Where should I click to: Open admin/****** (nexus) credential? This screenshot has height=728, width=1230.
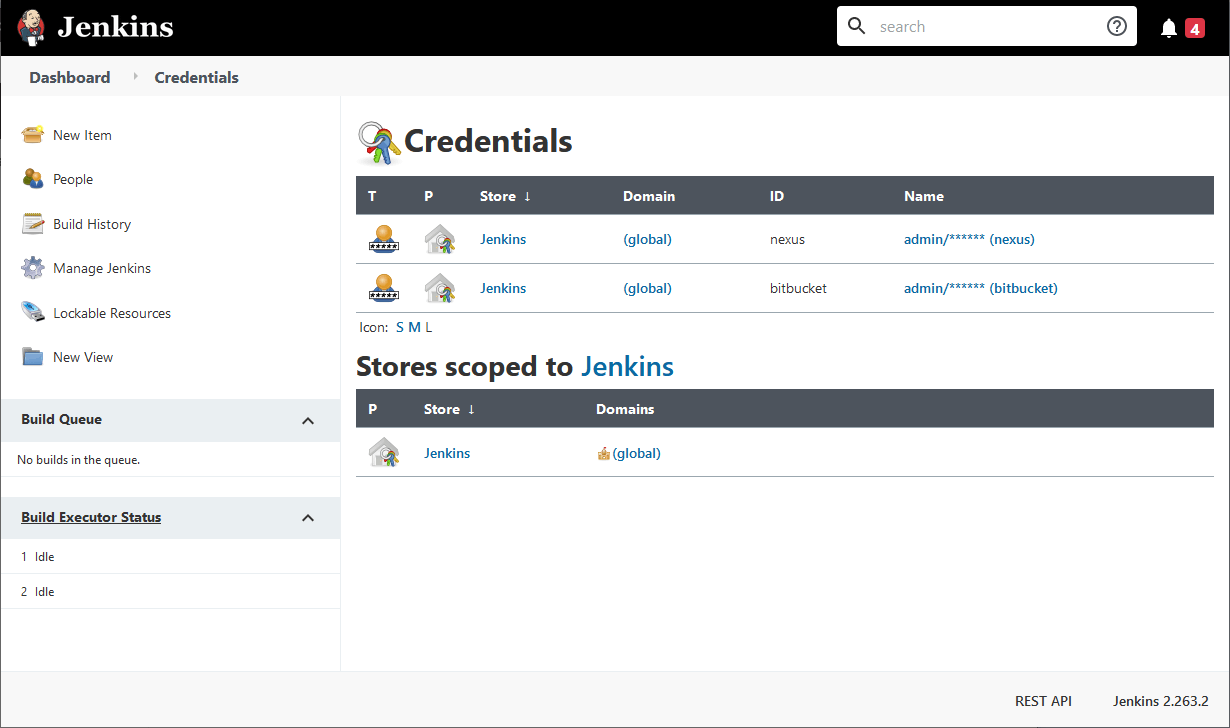tap(969, 239)
